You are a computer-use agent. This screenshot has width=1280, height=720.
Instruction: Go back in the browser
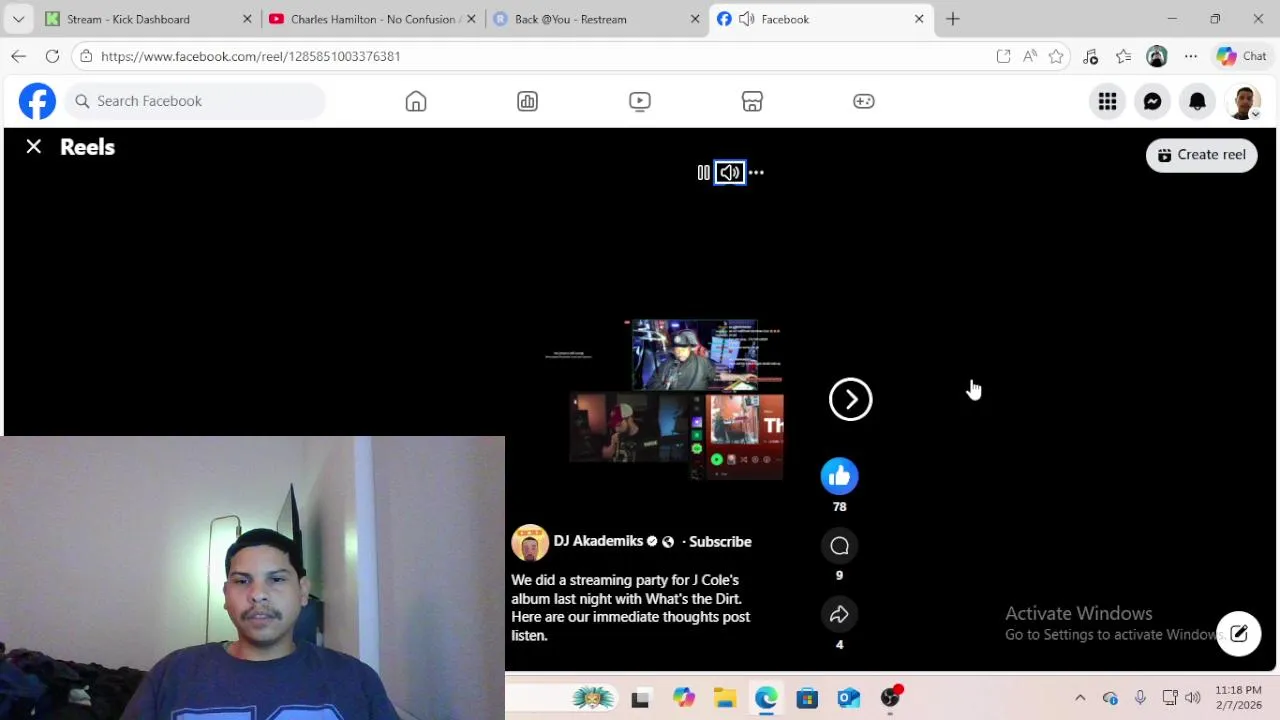18,56
